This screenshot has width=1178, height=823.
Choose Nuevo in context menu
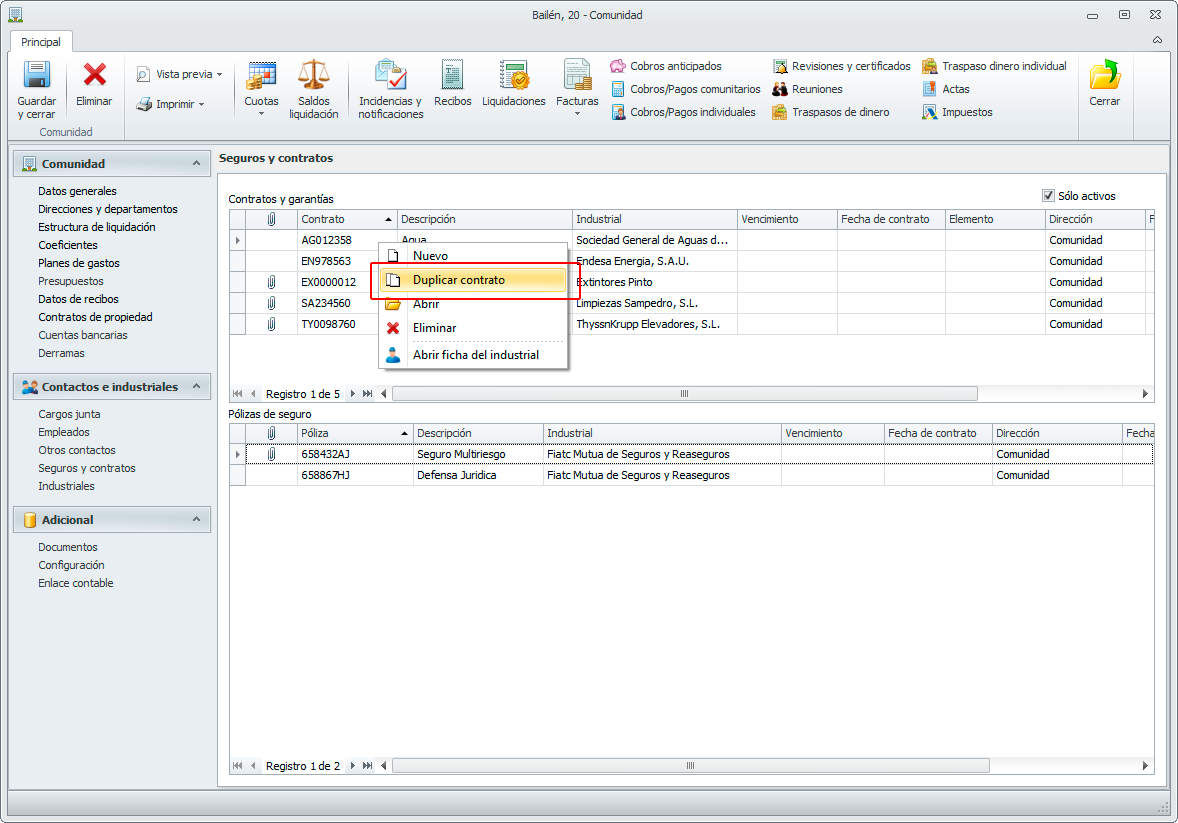click(473, 256)
